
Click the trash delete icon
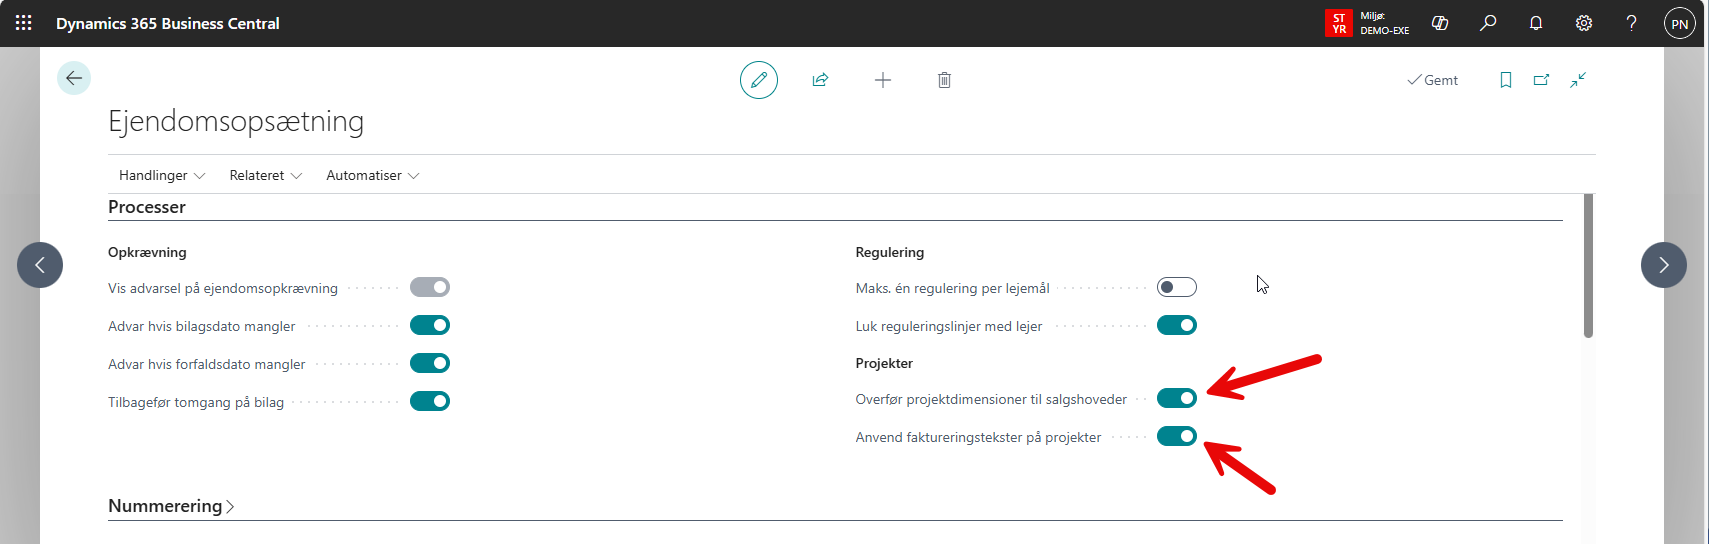click(944, 80)
